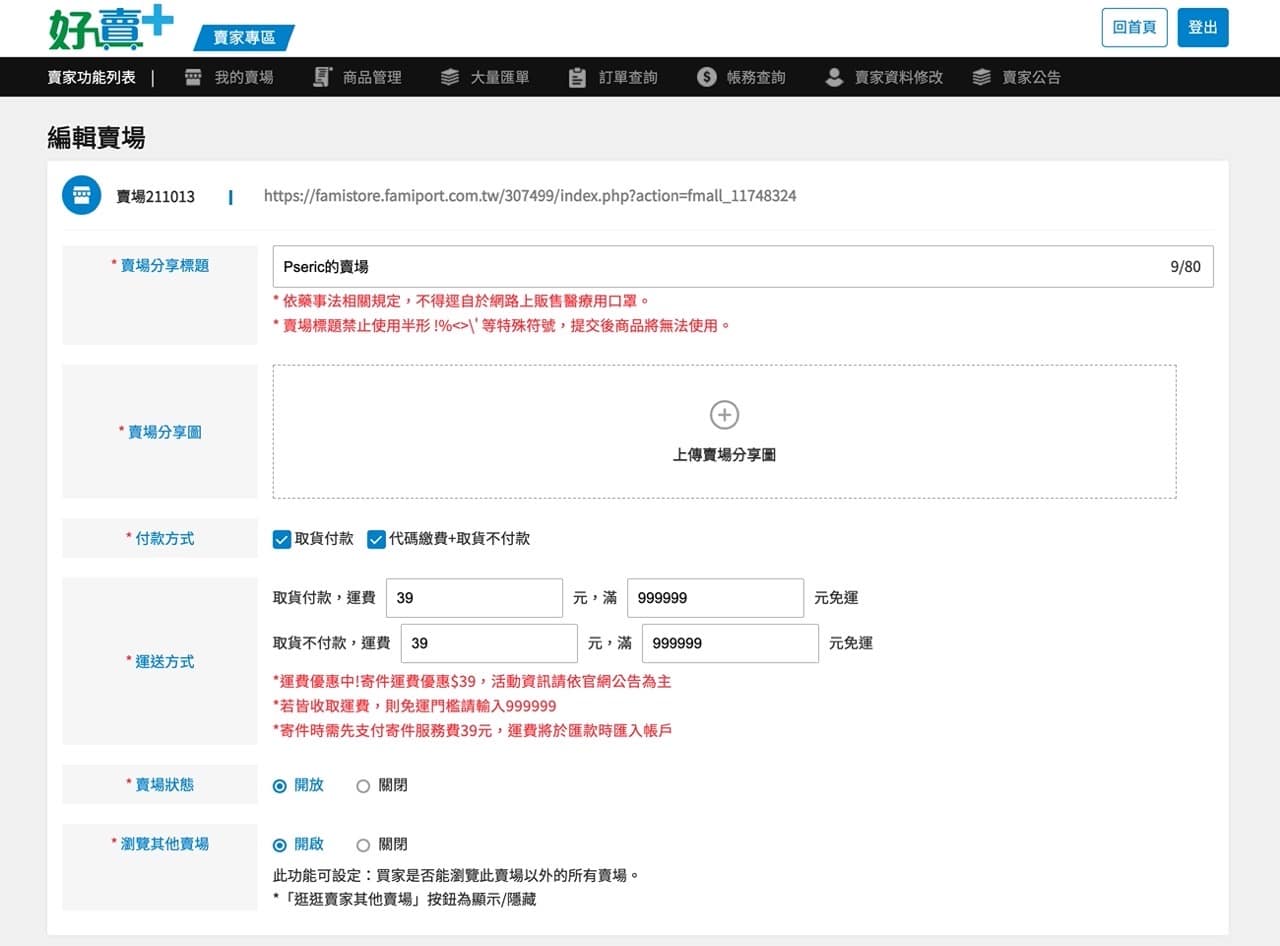This screenshot has height=946, width=1280.
Task: Click the 大量匯單 stack icon
Action: 450,77
